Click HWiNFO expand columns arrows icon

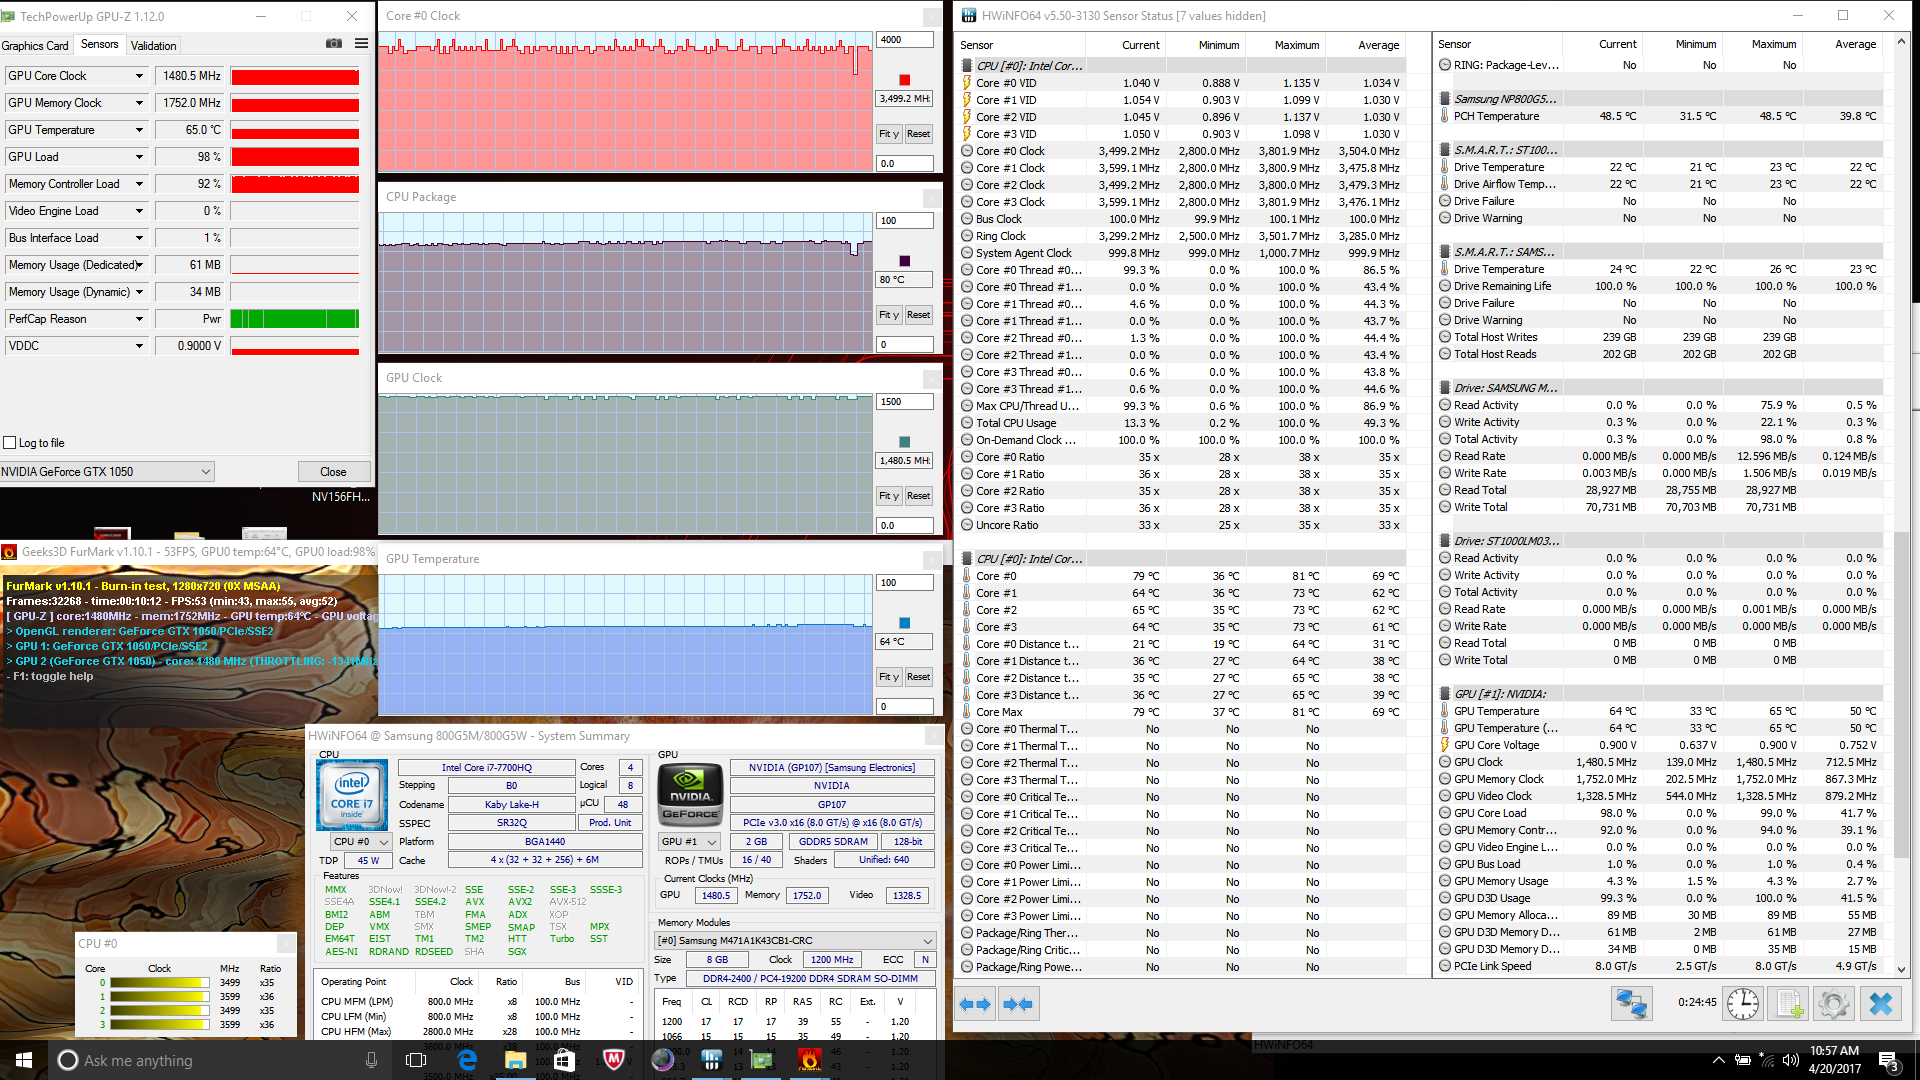click(975, 1004)
